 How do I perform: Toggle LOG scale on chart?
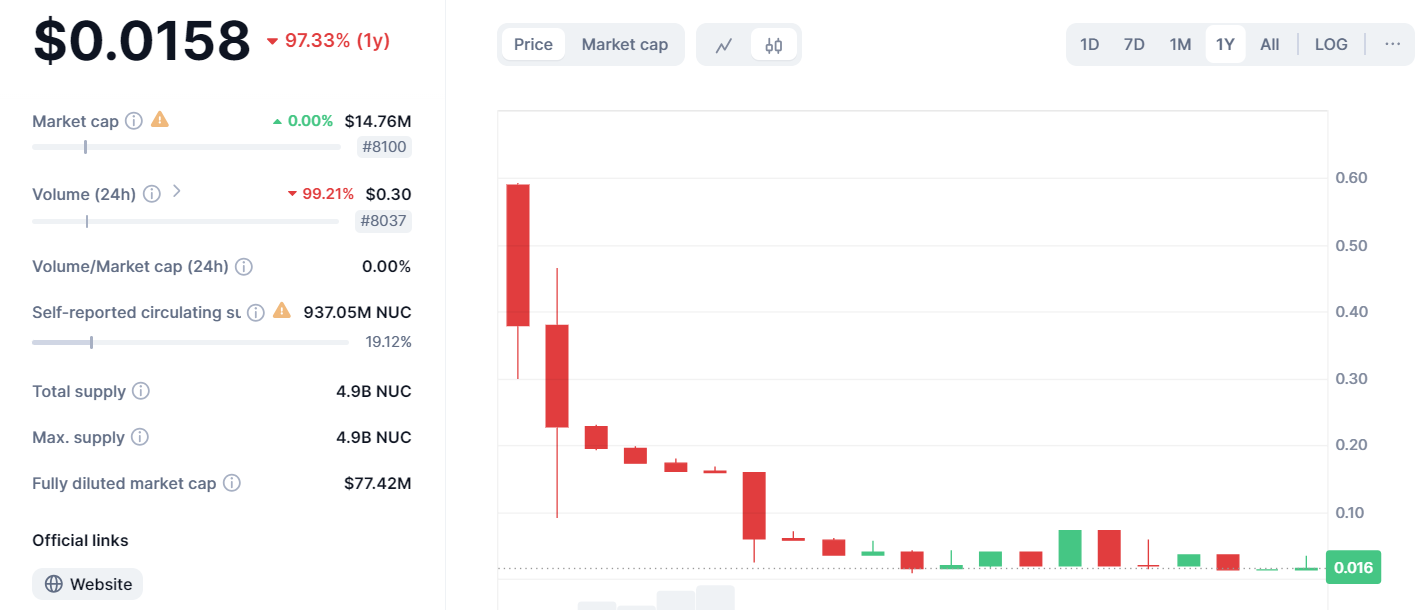[1331, 45]
